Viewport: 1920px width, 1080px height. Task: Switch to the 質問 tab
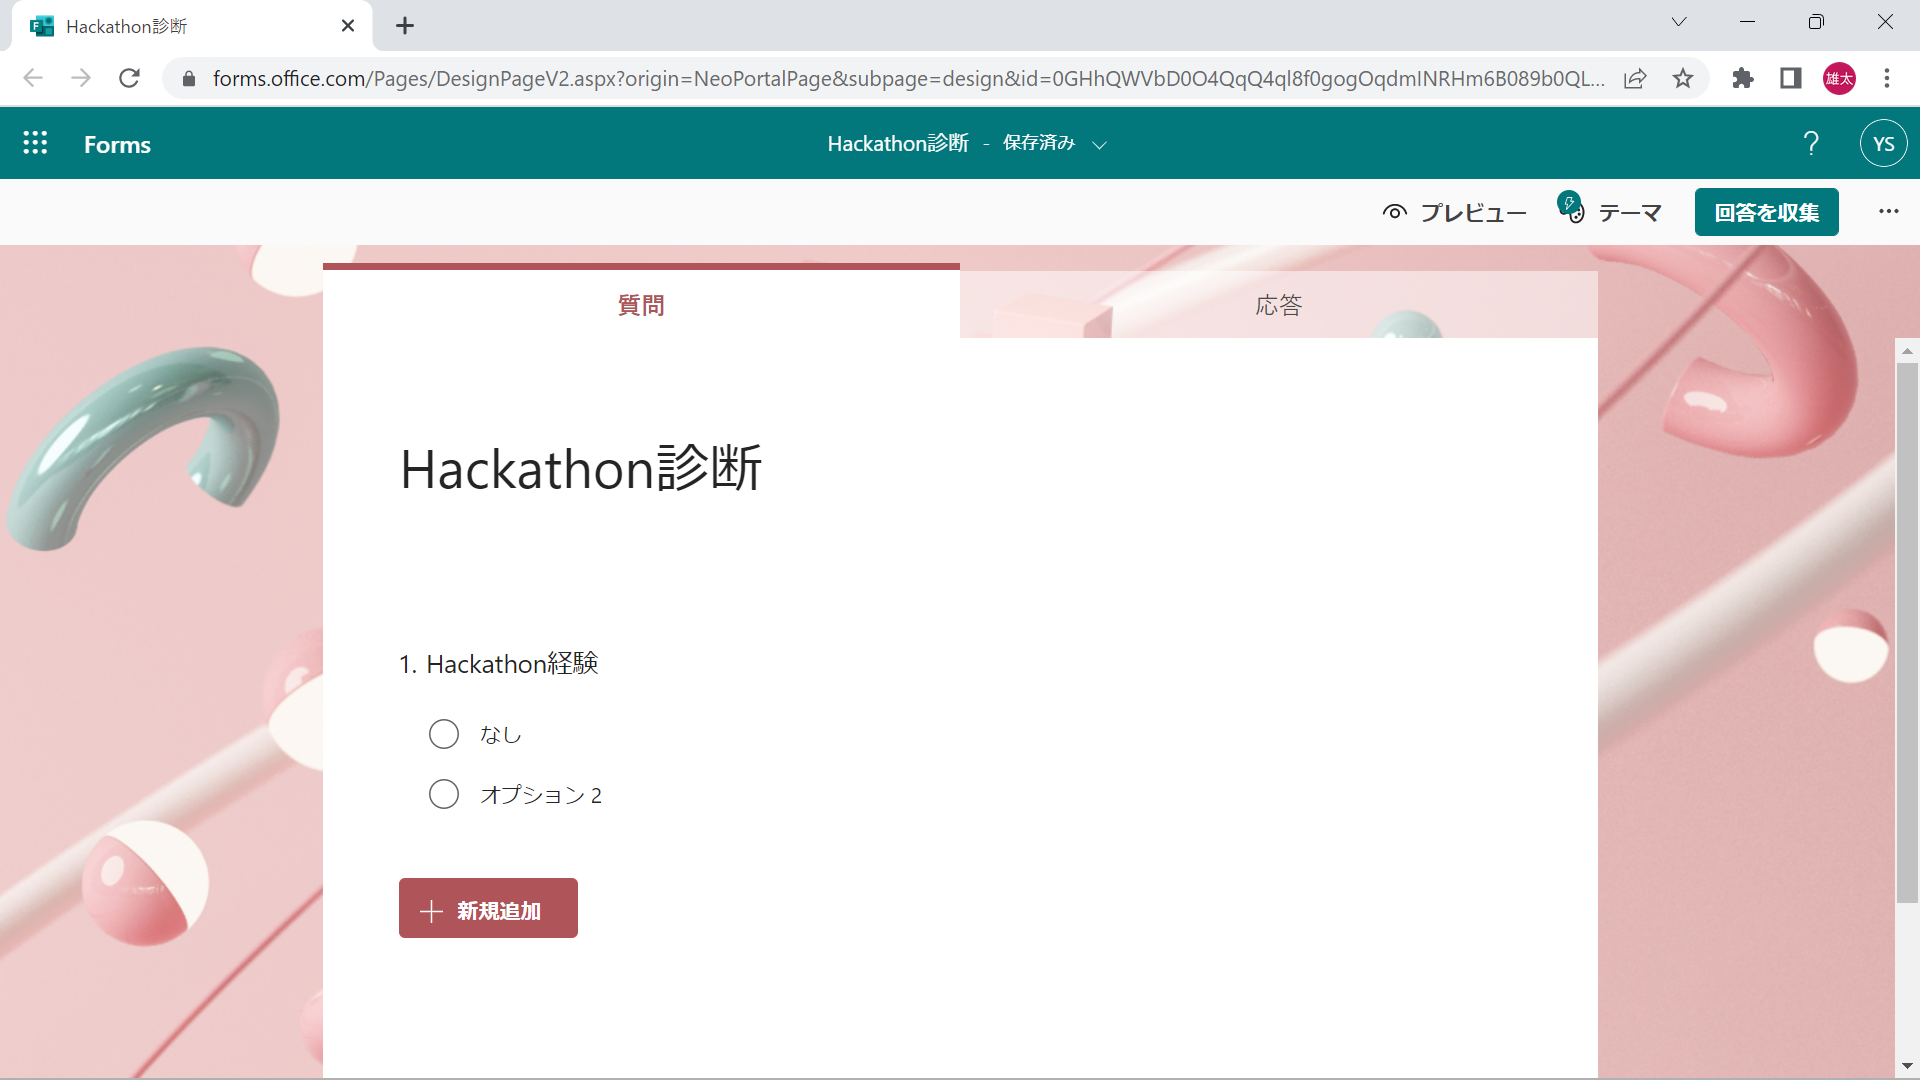click(641, 305)
